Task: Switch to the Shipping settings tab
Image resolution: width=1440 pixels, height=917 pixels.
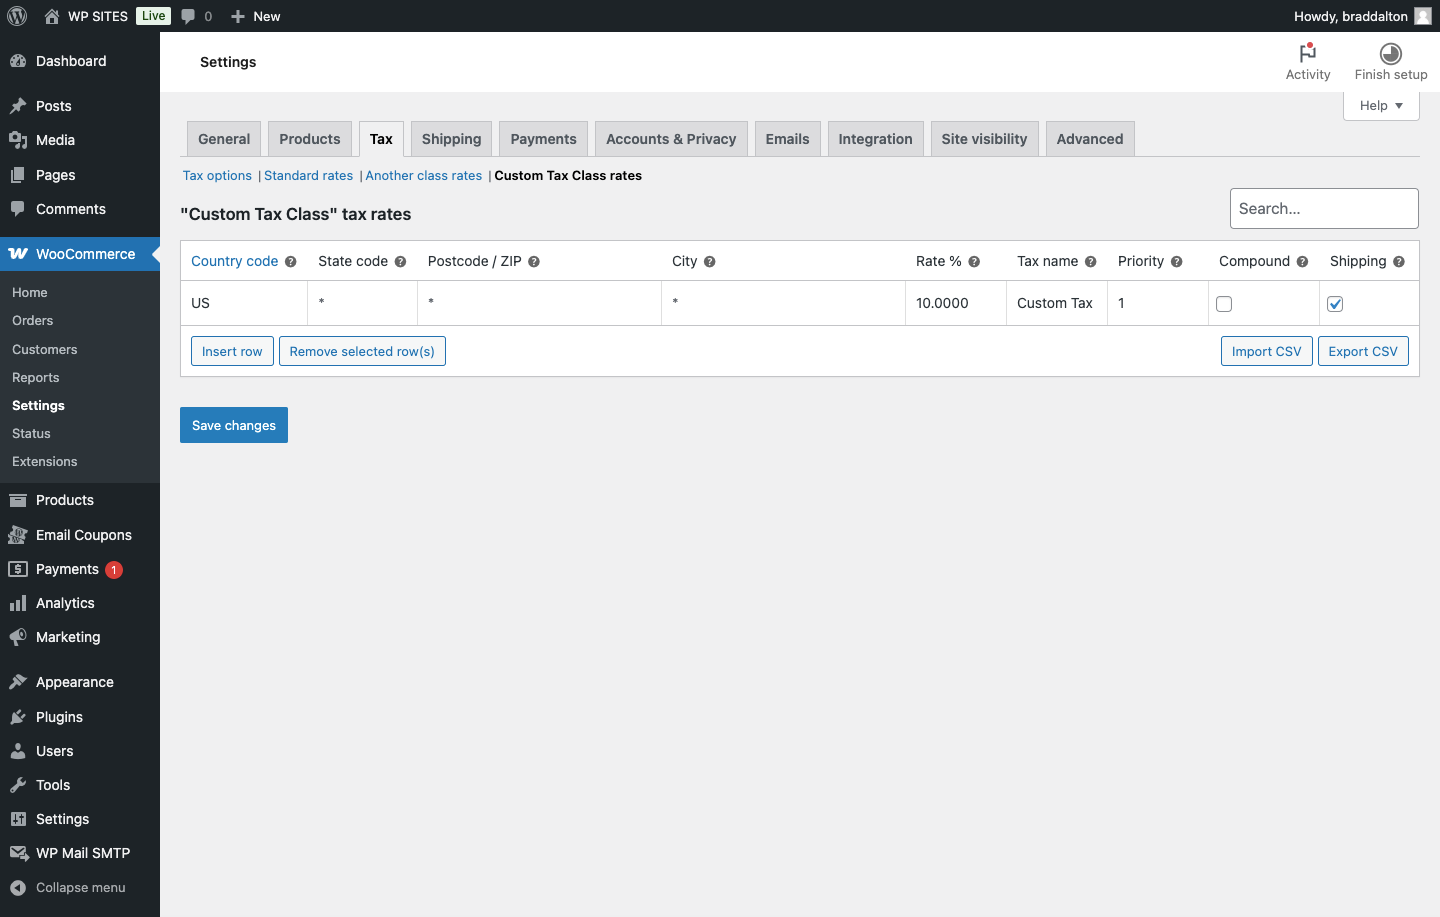Action: [451, 139]
